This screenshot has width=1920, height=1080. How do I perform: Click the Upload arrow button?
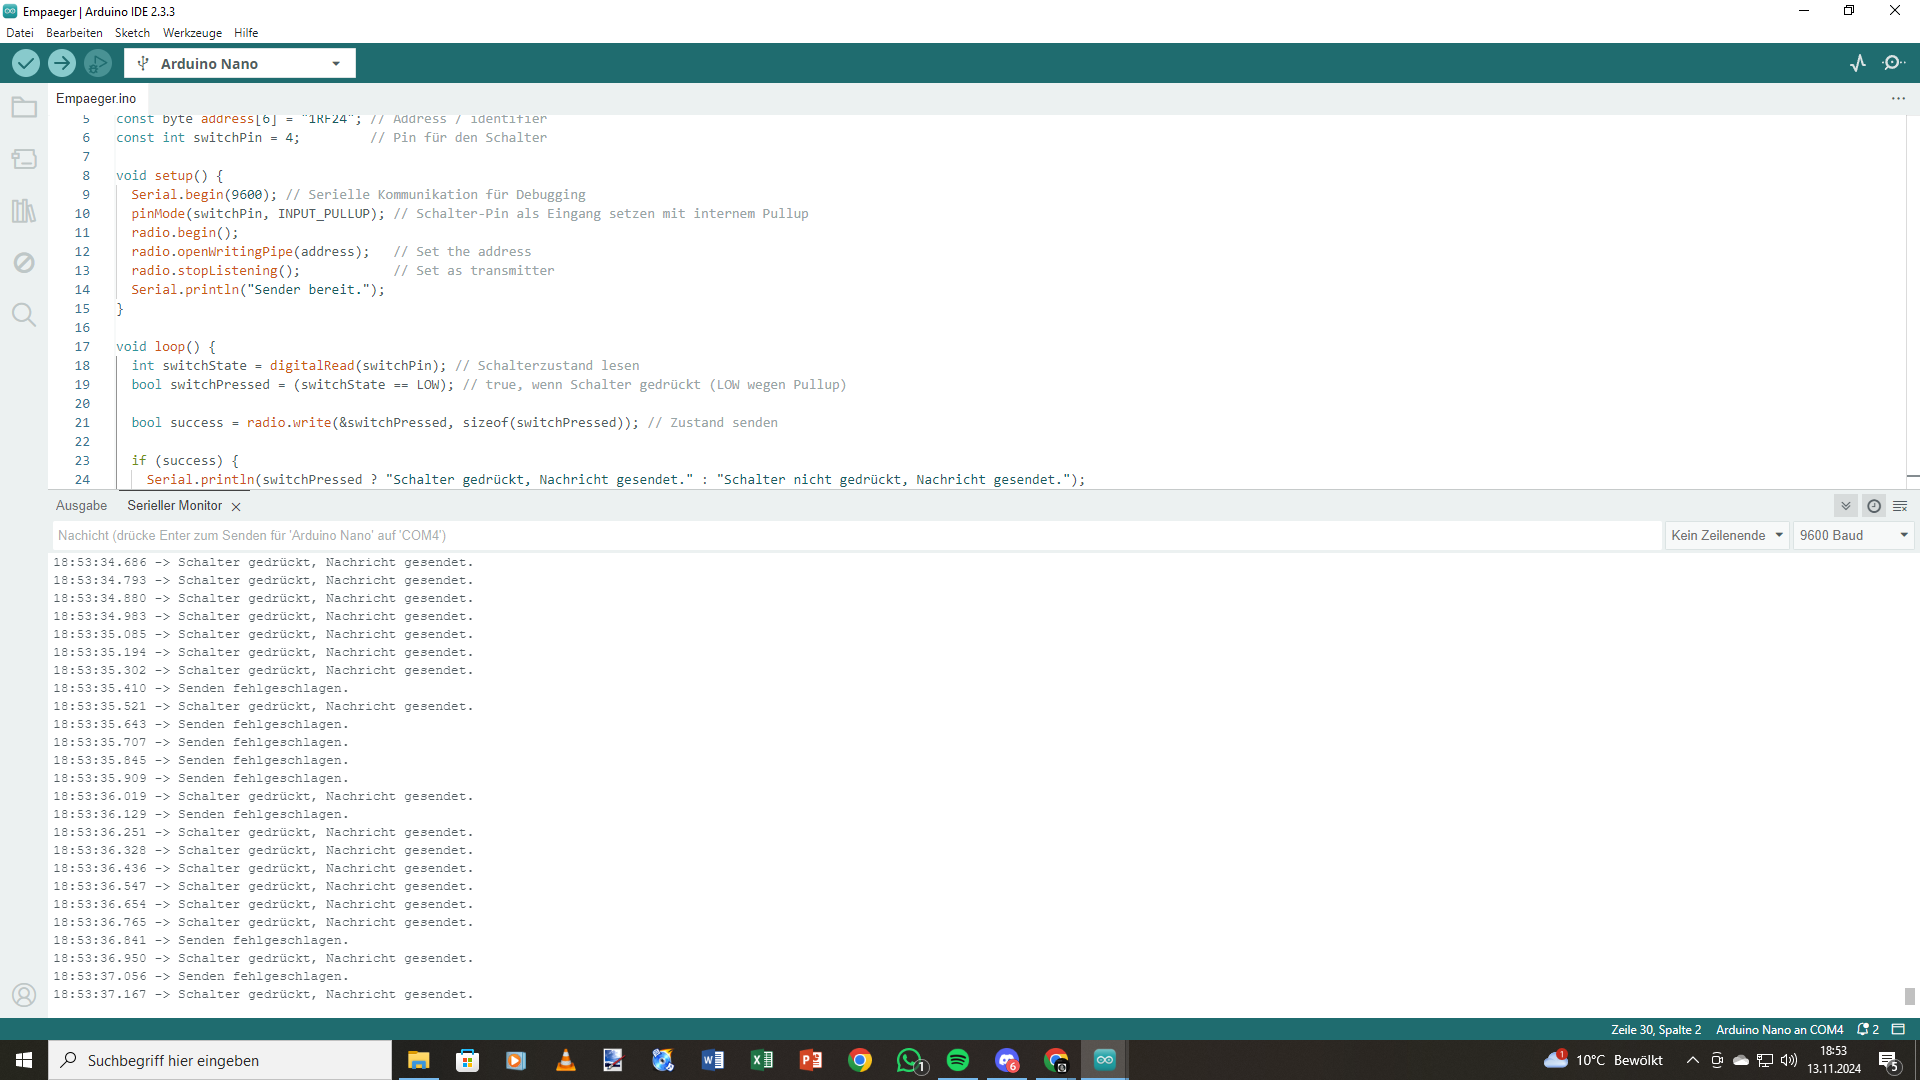coord(62,63)
